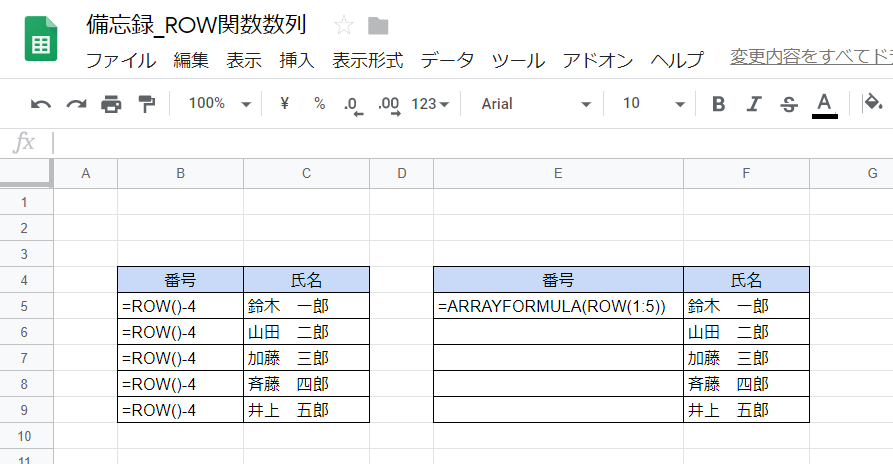Select the =ARRAYFORMULA(ROW(1:5)) cell

coord(558,306)
